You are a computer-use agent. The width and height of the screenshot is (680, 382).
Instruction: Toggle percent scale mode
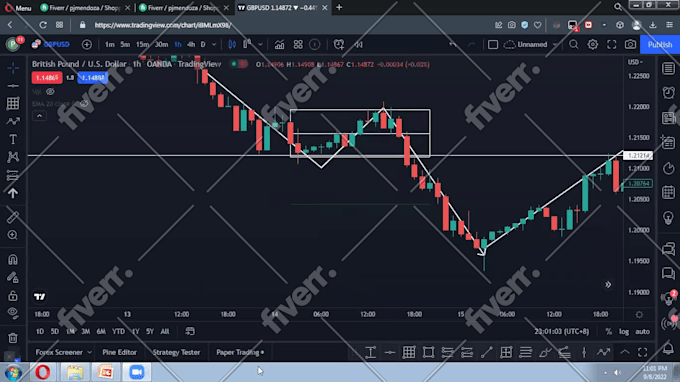[x=608, y=331]
